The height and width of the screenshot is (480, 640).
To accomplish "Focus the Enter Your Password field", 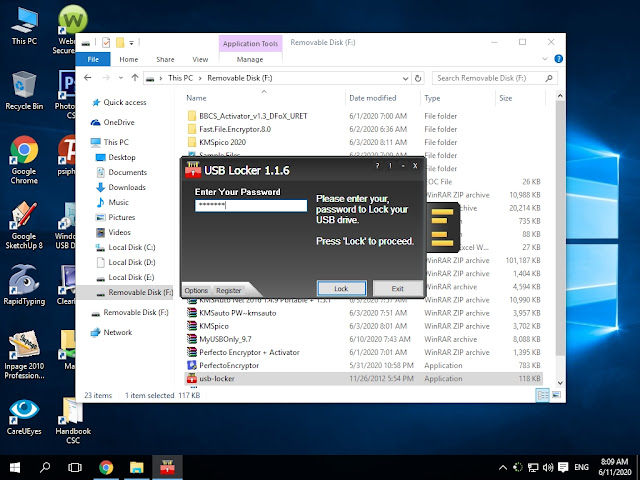I will (x=251, y=205).
